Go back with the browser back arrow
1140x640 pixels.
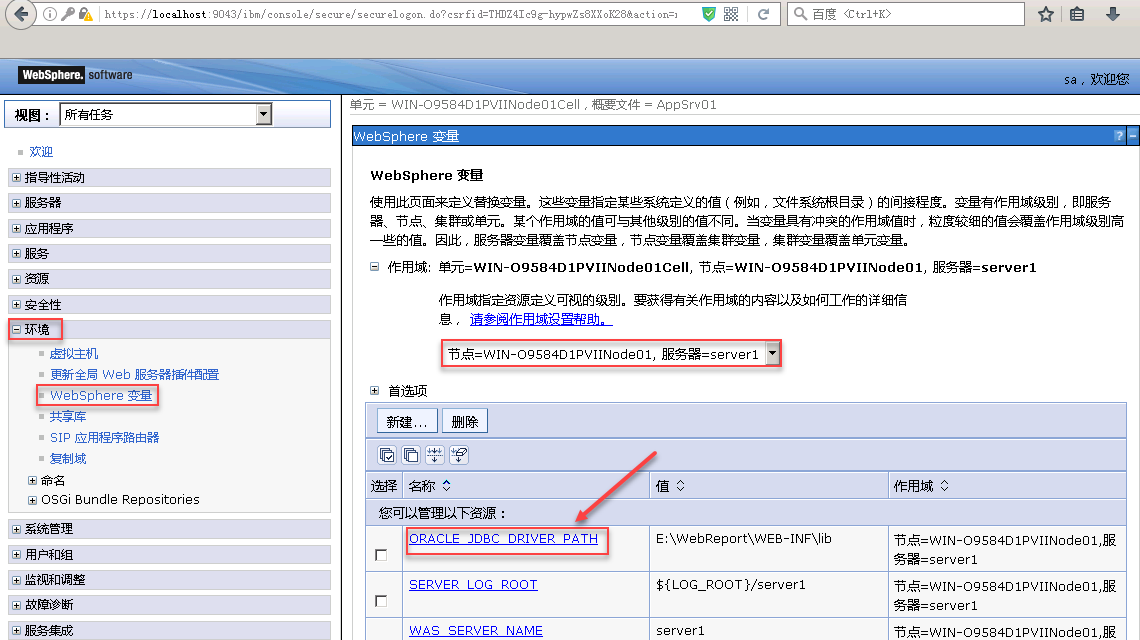tap(21, 14)
